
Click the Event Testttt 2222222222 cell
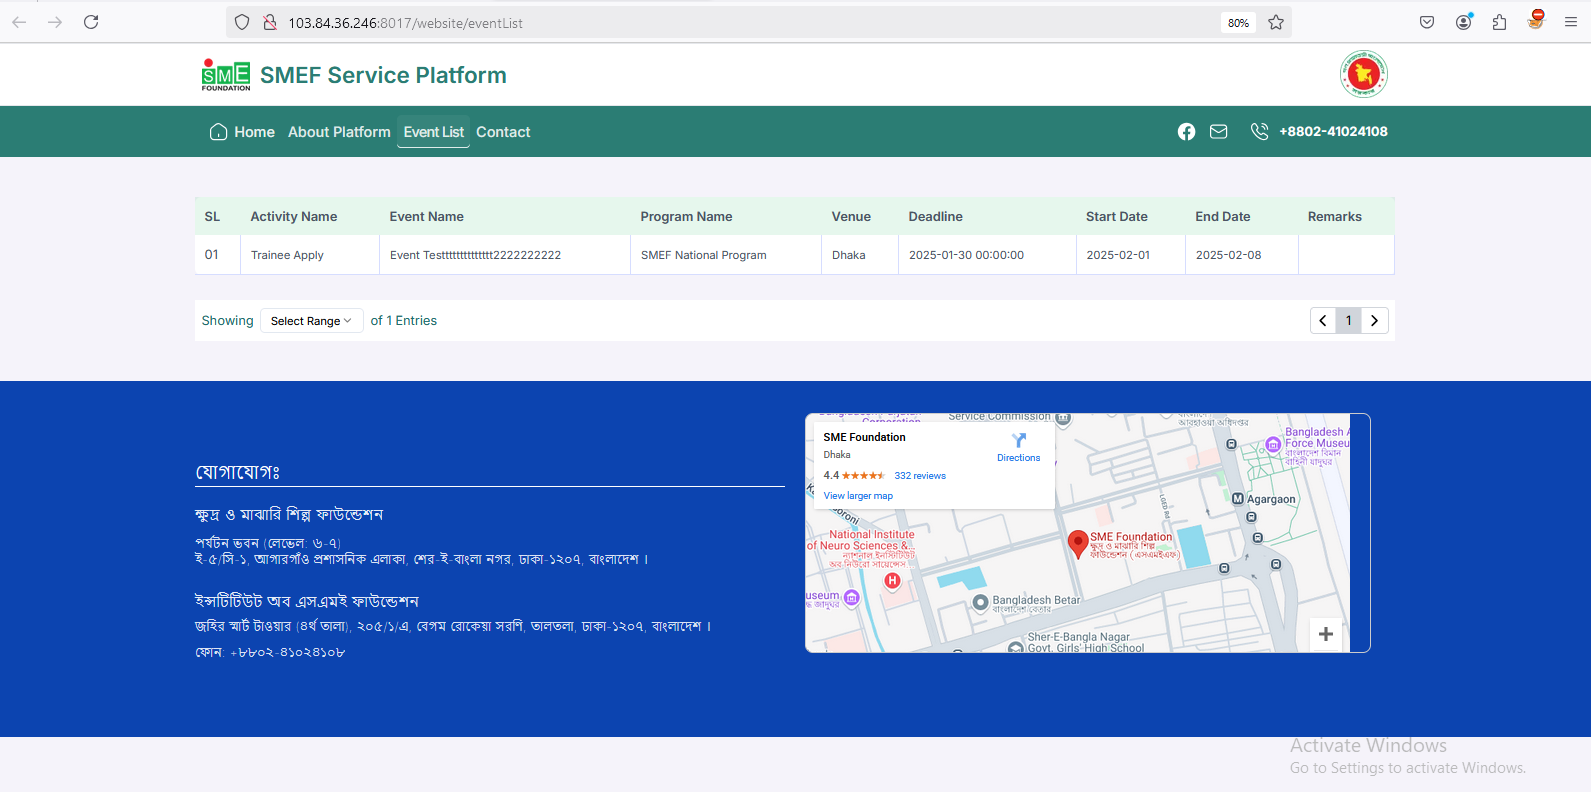point(505,255)
